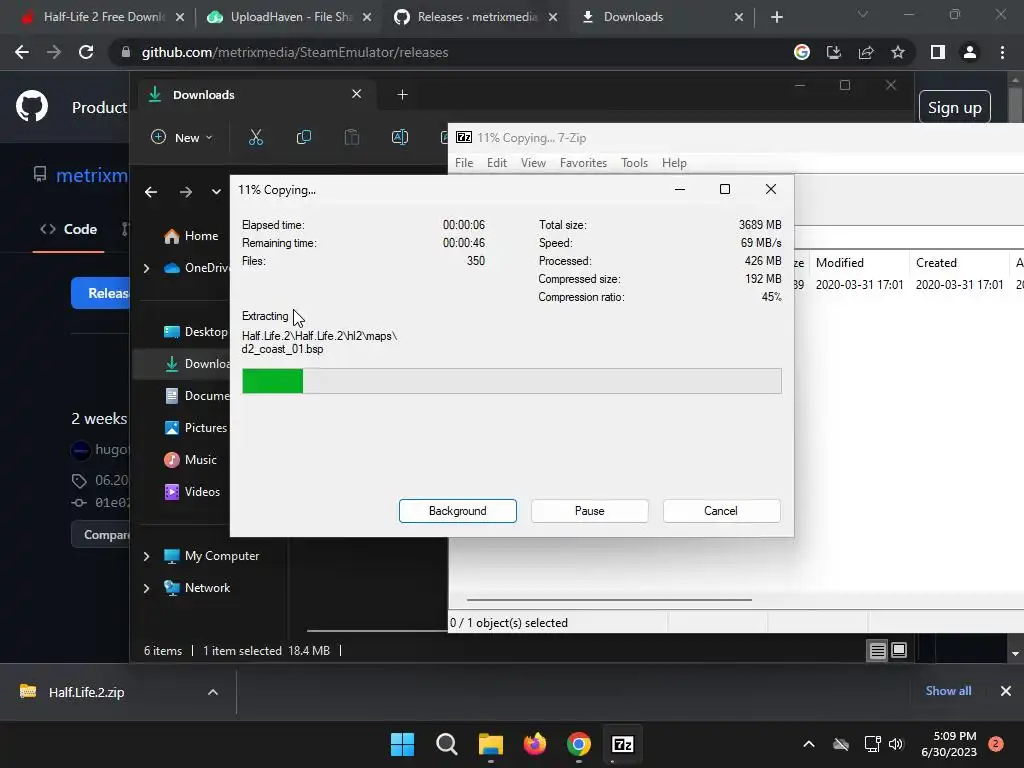
Task: Switch to UploadHaven browser tab
Action: pos(290,17)
